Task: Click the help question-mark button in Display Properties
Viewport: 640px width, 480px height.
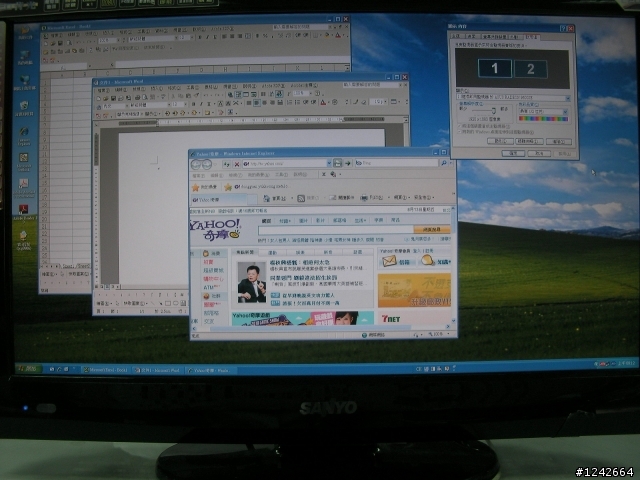Action: (x=563, y=28)
